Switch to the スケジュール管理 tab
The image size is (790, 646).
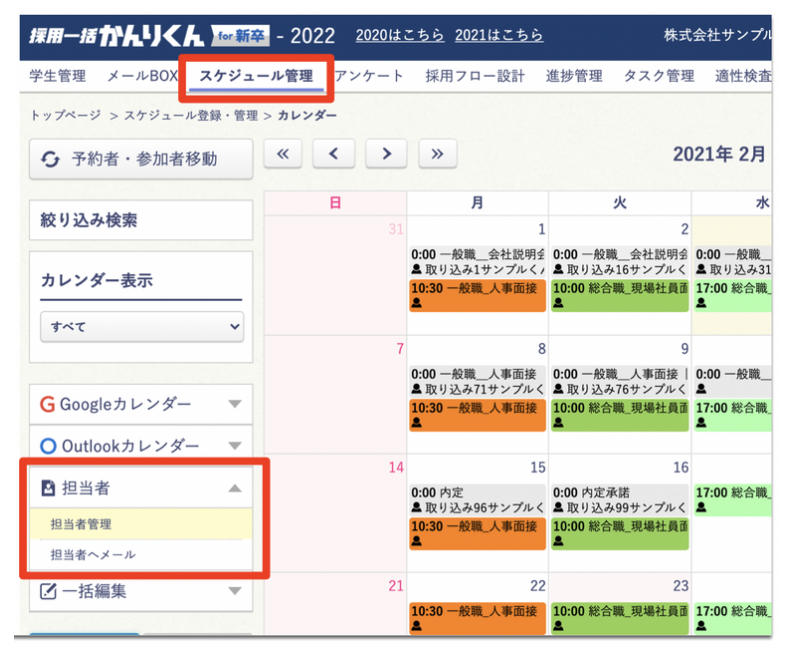[x=256, y=76]
